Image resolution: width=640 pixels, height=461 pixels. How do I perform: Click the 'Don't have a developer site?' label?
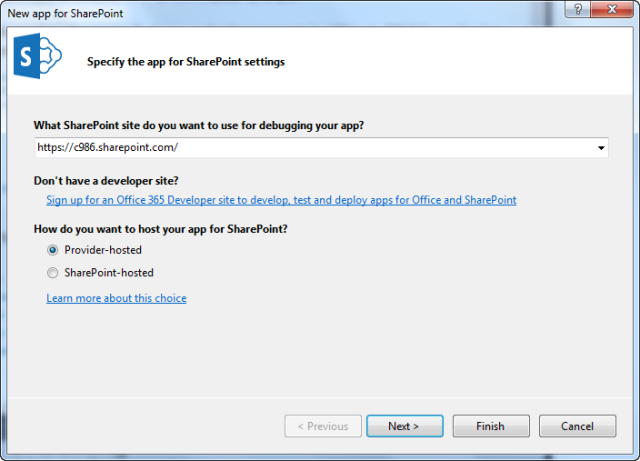106,180
